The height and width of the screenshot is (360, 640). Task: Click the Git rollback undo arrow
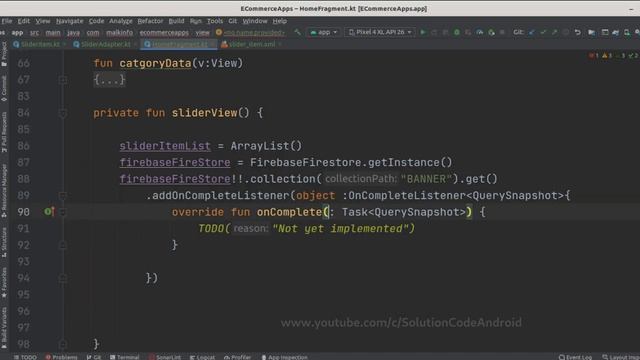(577, 32)
